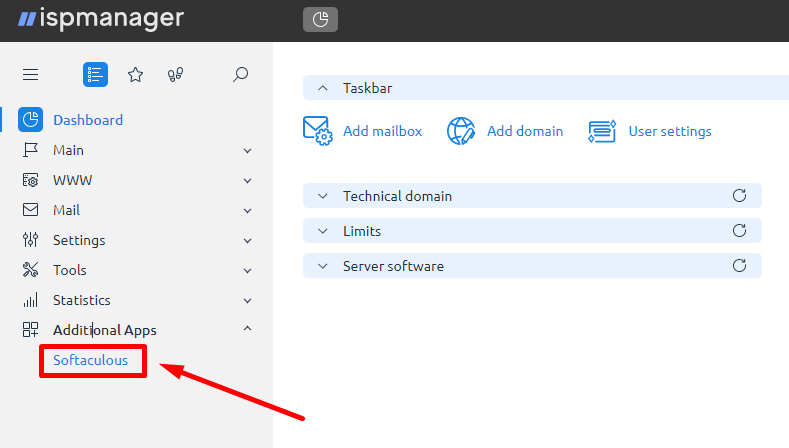Open Softaculous link

click(91, 360)
